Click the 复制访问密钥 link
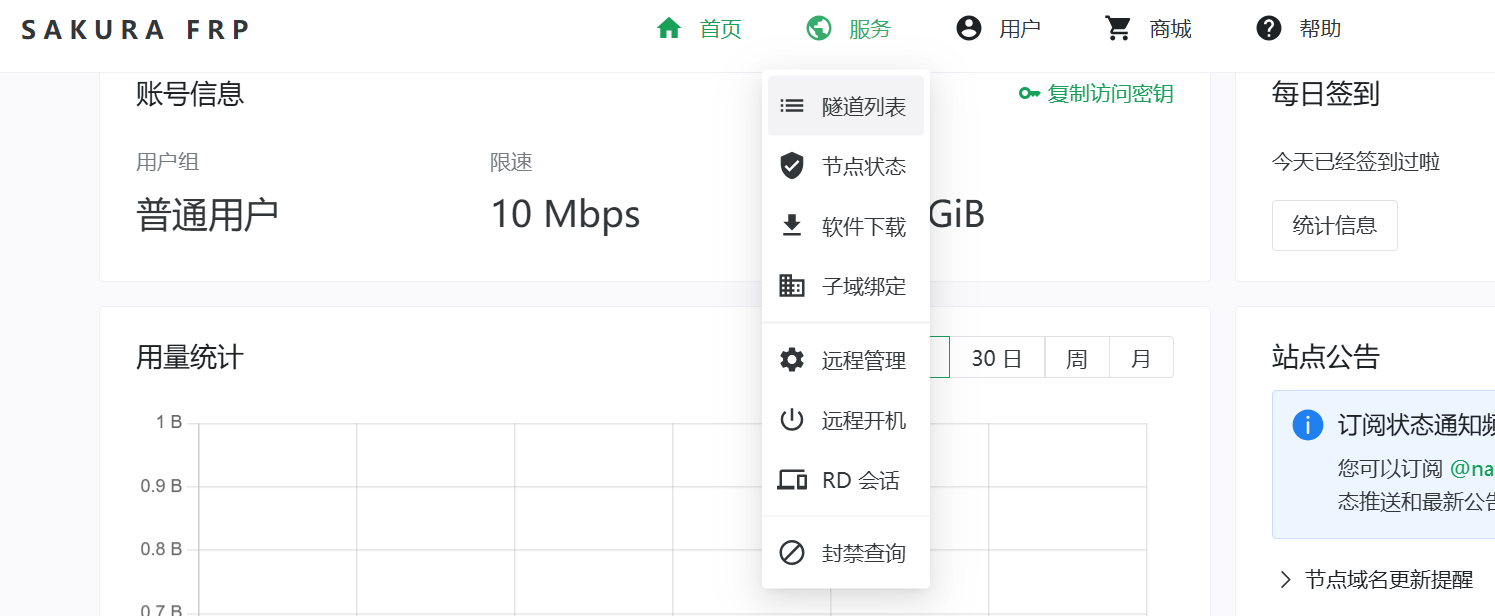The image size is (1495, 616). click(1096, 94)
